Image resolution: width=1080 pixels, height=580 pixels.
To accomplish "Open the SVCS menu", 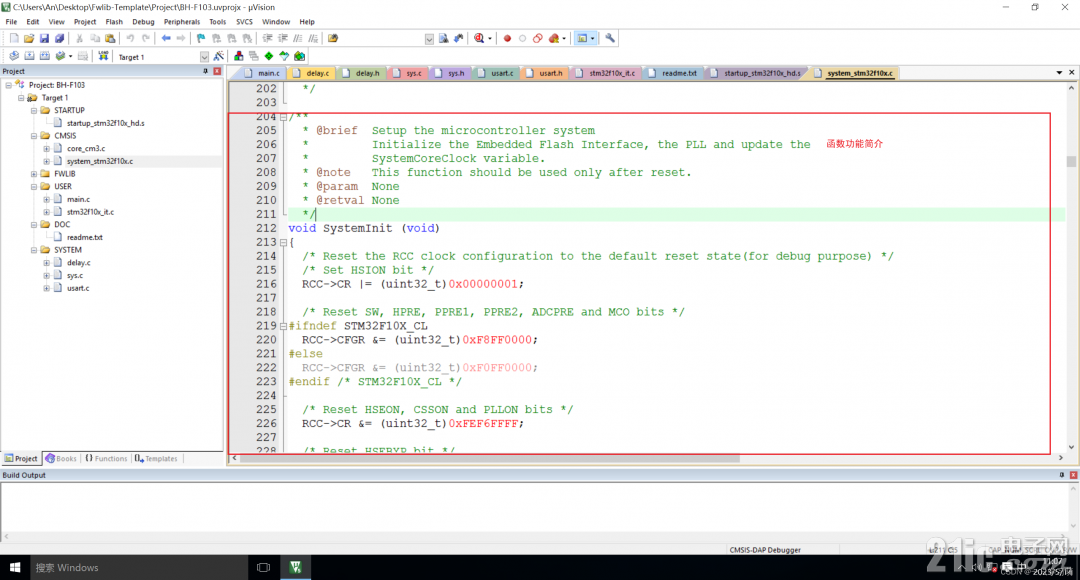I will [245, 22].
